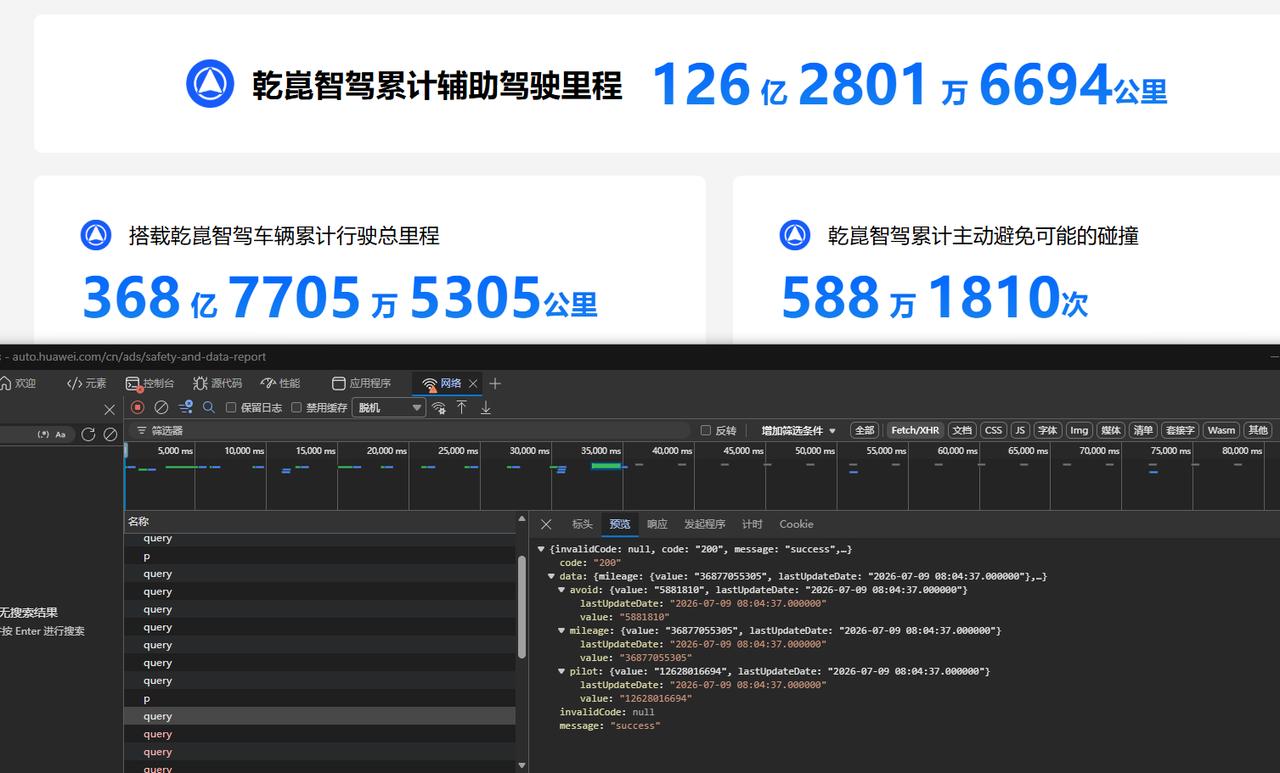Close the search side panel

tap(110, 409)
